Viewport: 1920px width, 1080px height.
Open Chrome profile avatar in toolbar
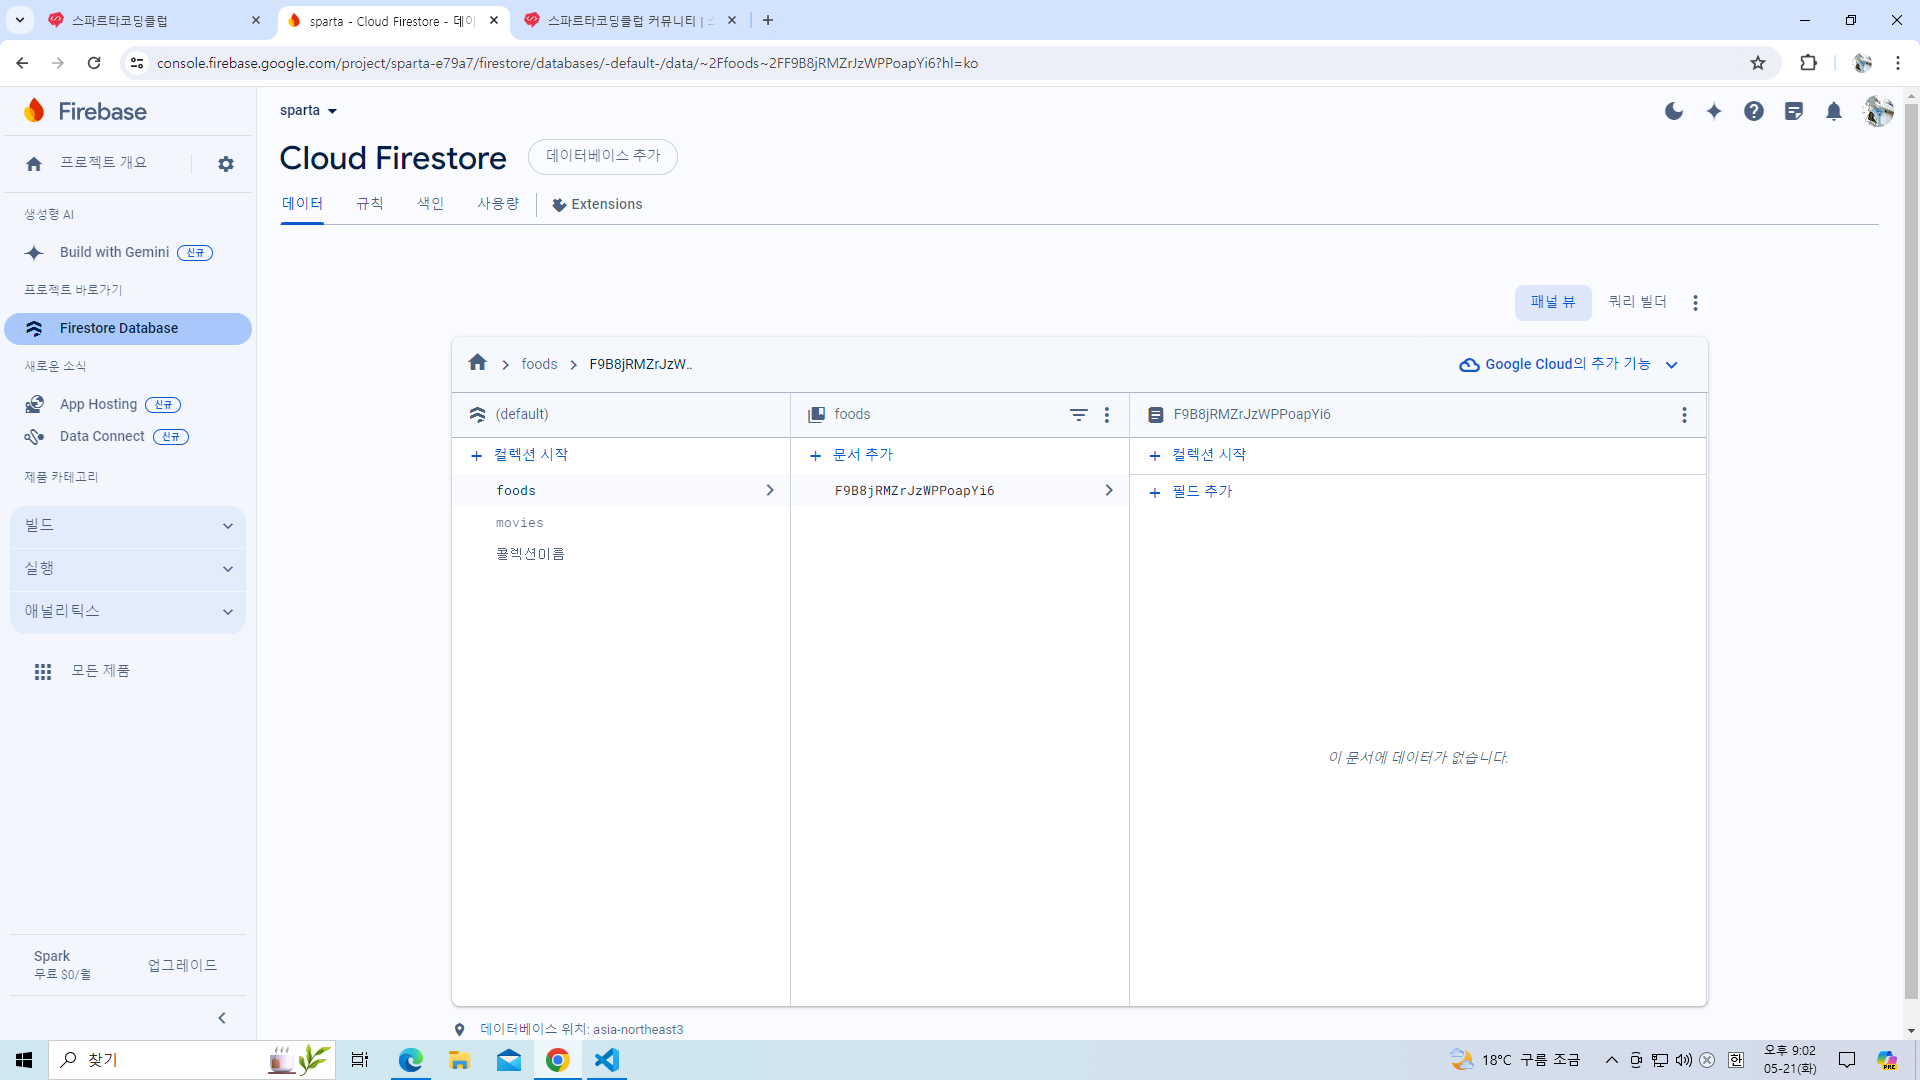[x=1862, y=63]
